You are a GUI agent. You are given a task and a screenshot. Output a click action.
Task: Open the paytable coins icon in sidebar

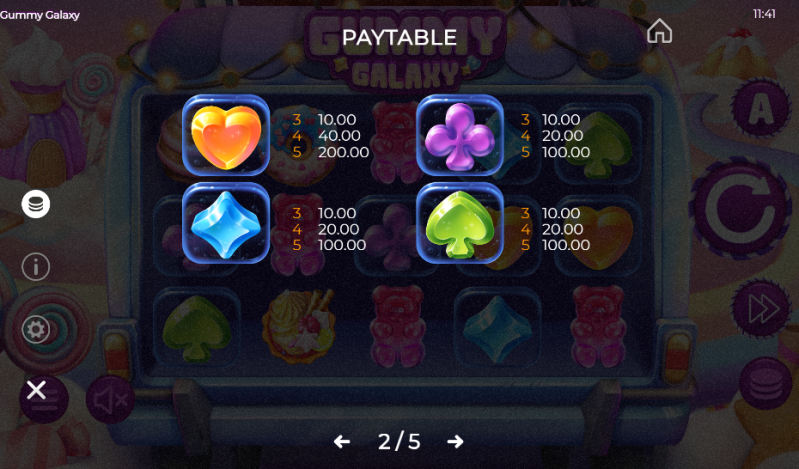36,204
